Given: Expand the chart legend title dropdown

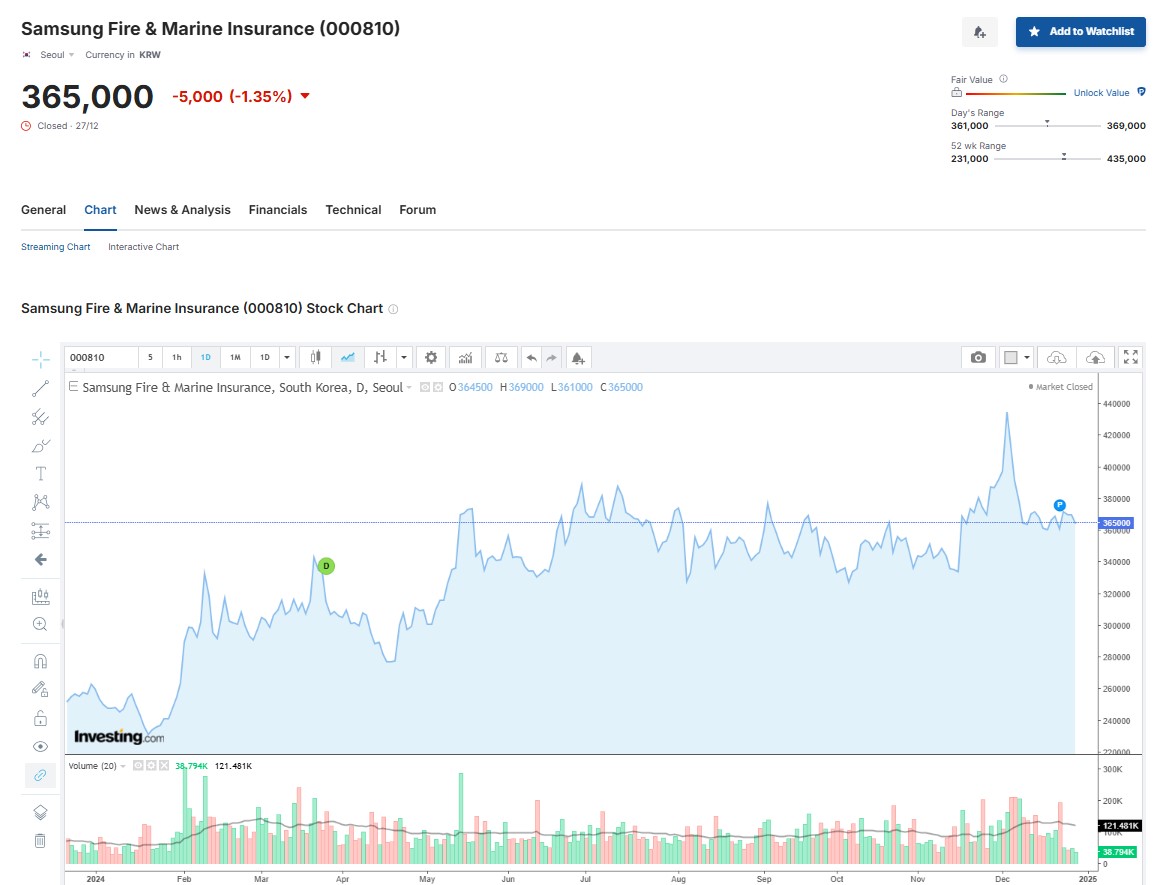Looking at the screenshot, I should click(x=409, y=387).
